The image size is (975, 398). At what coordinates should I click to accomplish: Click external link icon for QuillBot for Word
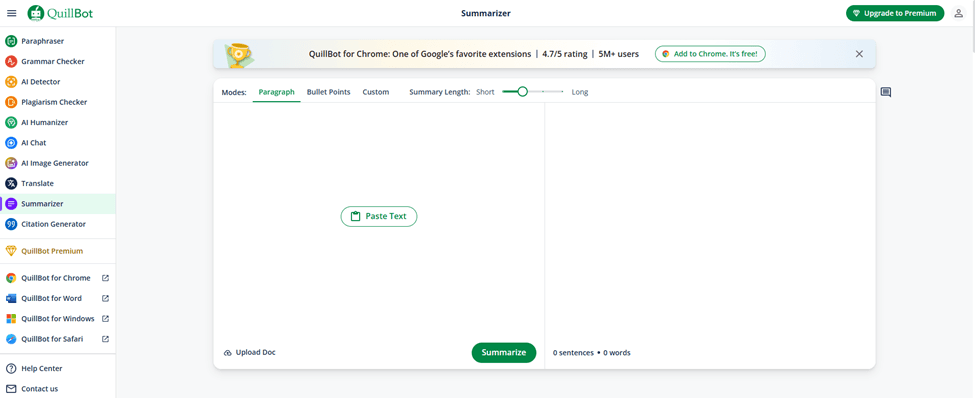pos(106,298)
